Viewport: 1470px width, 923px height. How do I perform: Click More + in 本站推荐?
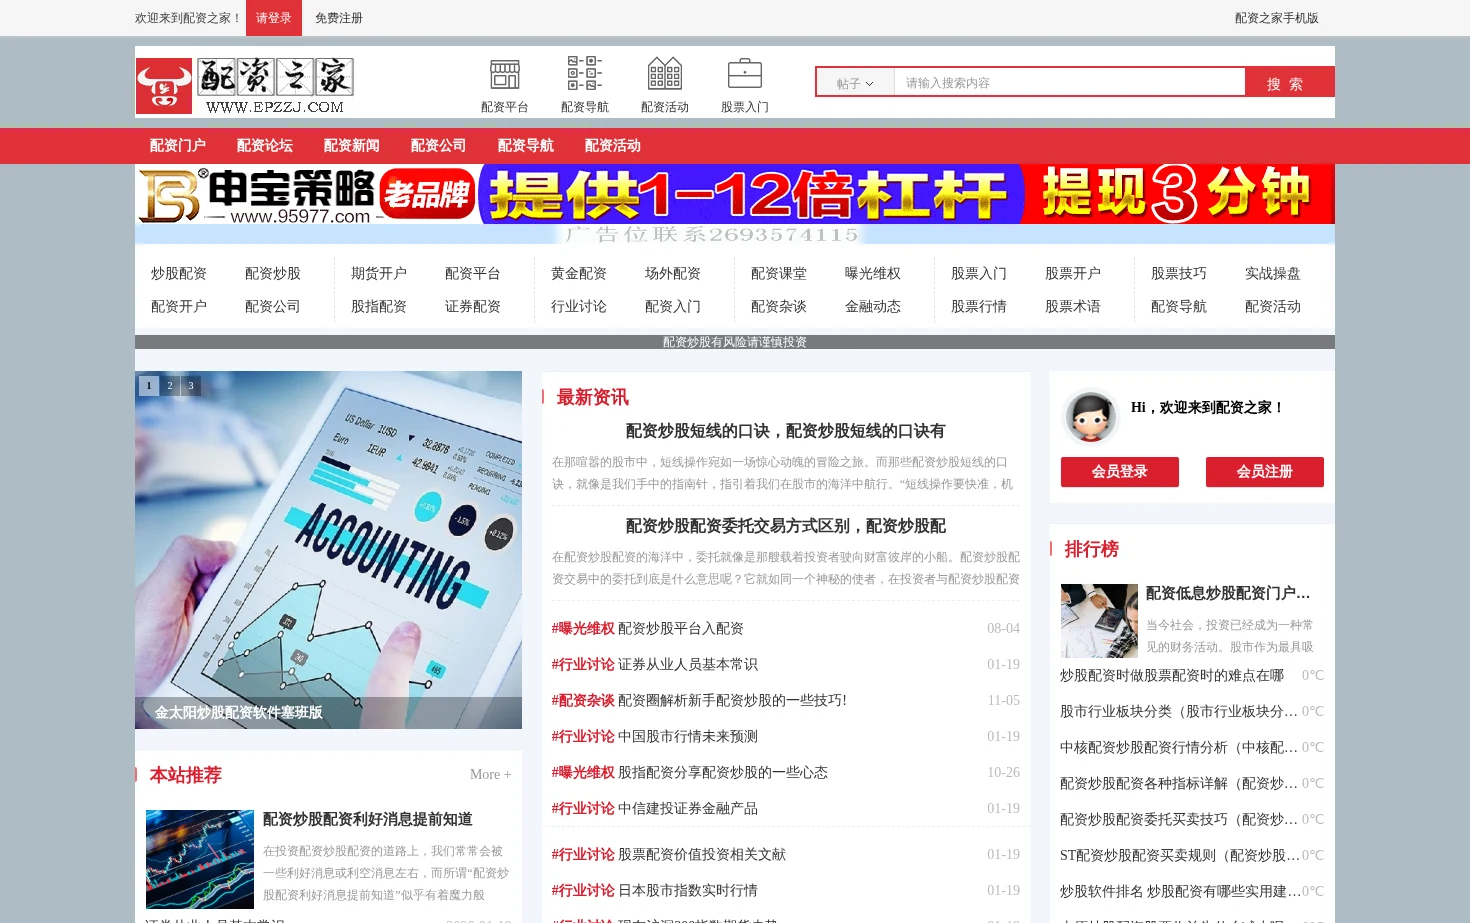[x=490, y=774]
